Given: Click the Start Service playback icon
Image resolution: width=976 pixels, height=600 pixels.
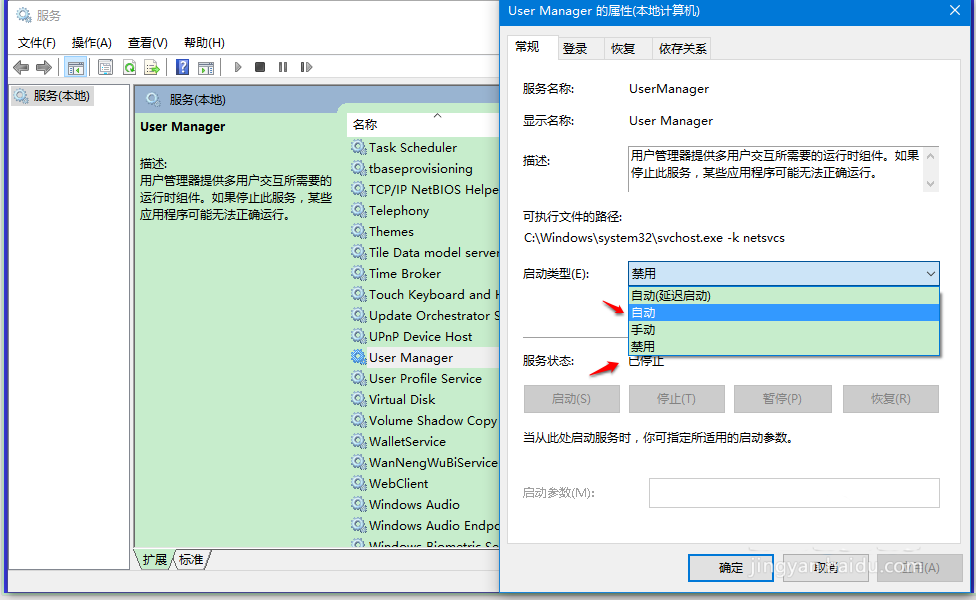Looking at the screenshot, I should 237,67.
